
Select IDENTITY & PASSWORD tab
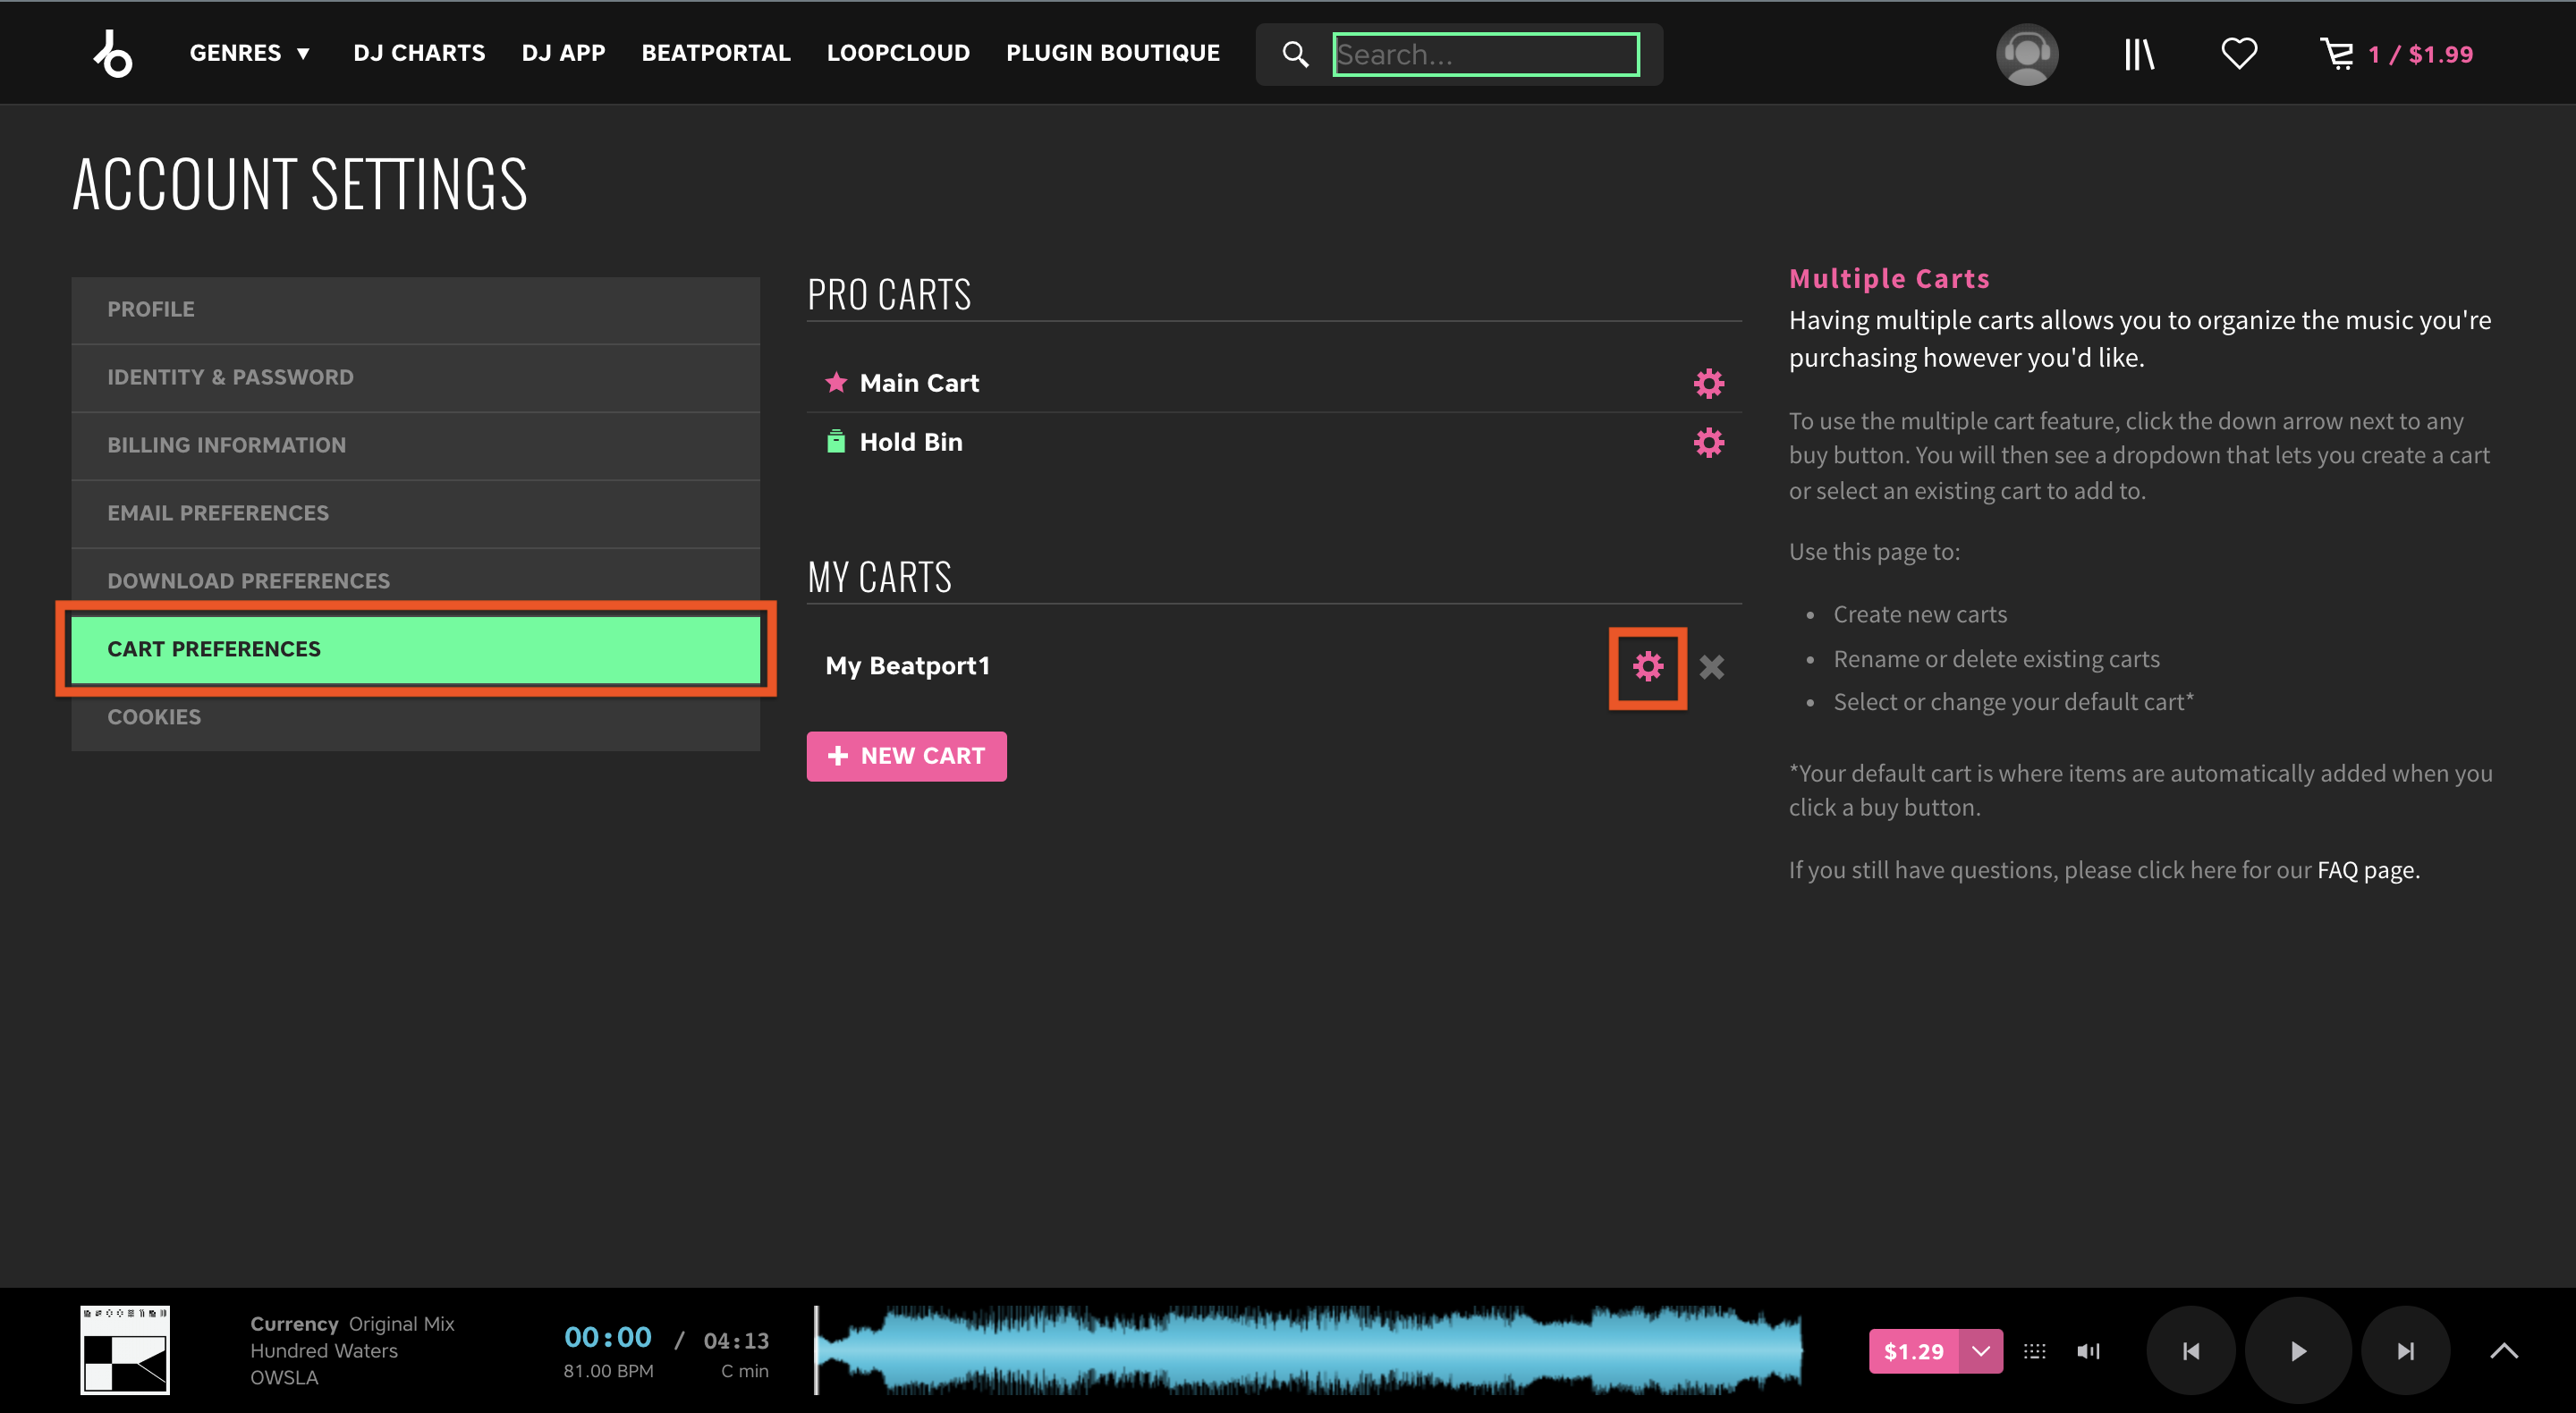coord(415,378)
